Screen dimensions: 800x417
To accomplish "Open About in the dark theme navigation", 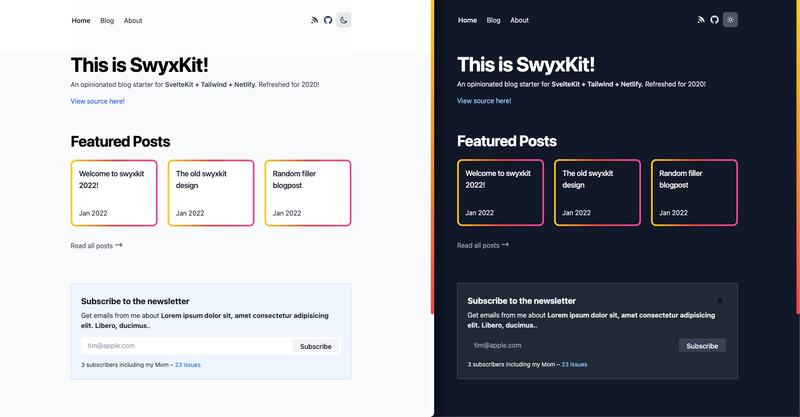I will (519, 20).
